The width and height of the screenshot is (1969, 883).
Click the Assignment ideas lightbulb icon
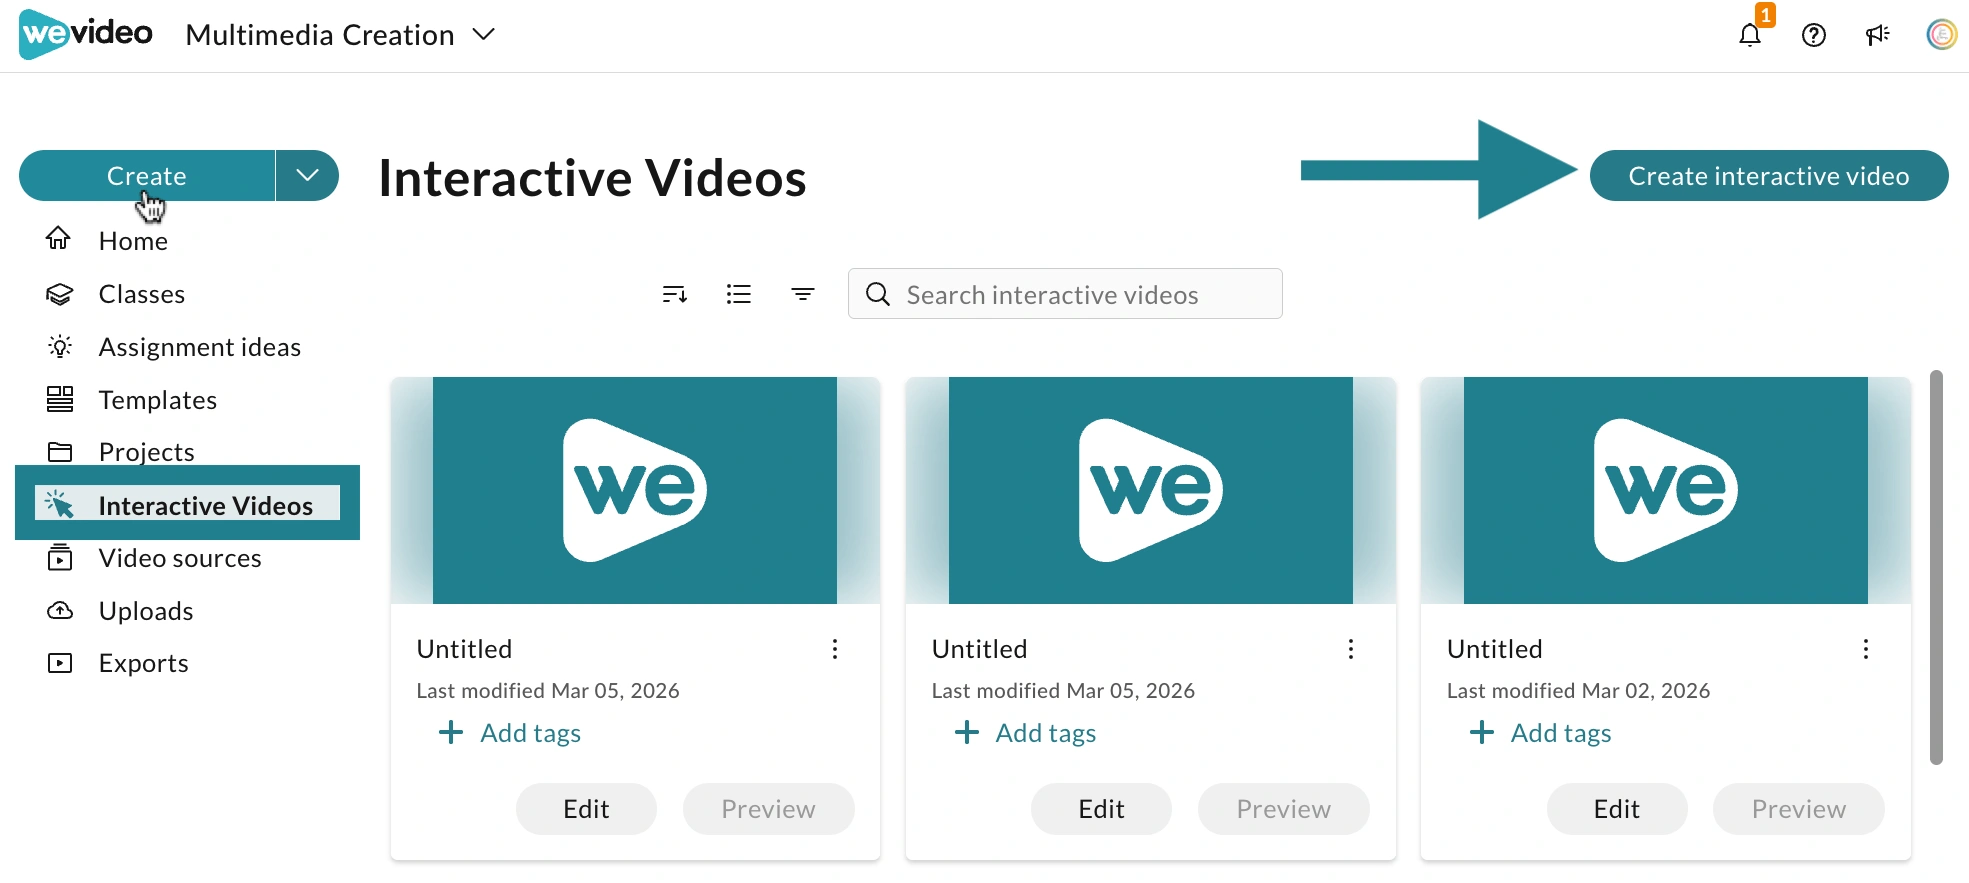[x=60, y=347]
